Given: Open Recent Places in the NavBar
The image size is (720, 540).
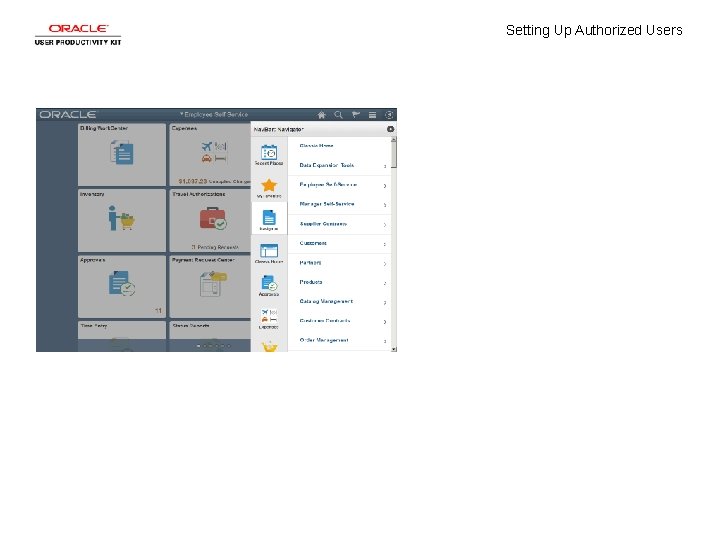Looking at the screenshot, I should [269, 155].
